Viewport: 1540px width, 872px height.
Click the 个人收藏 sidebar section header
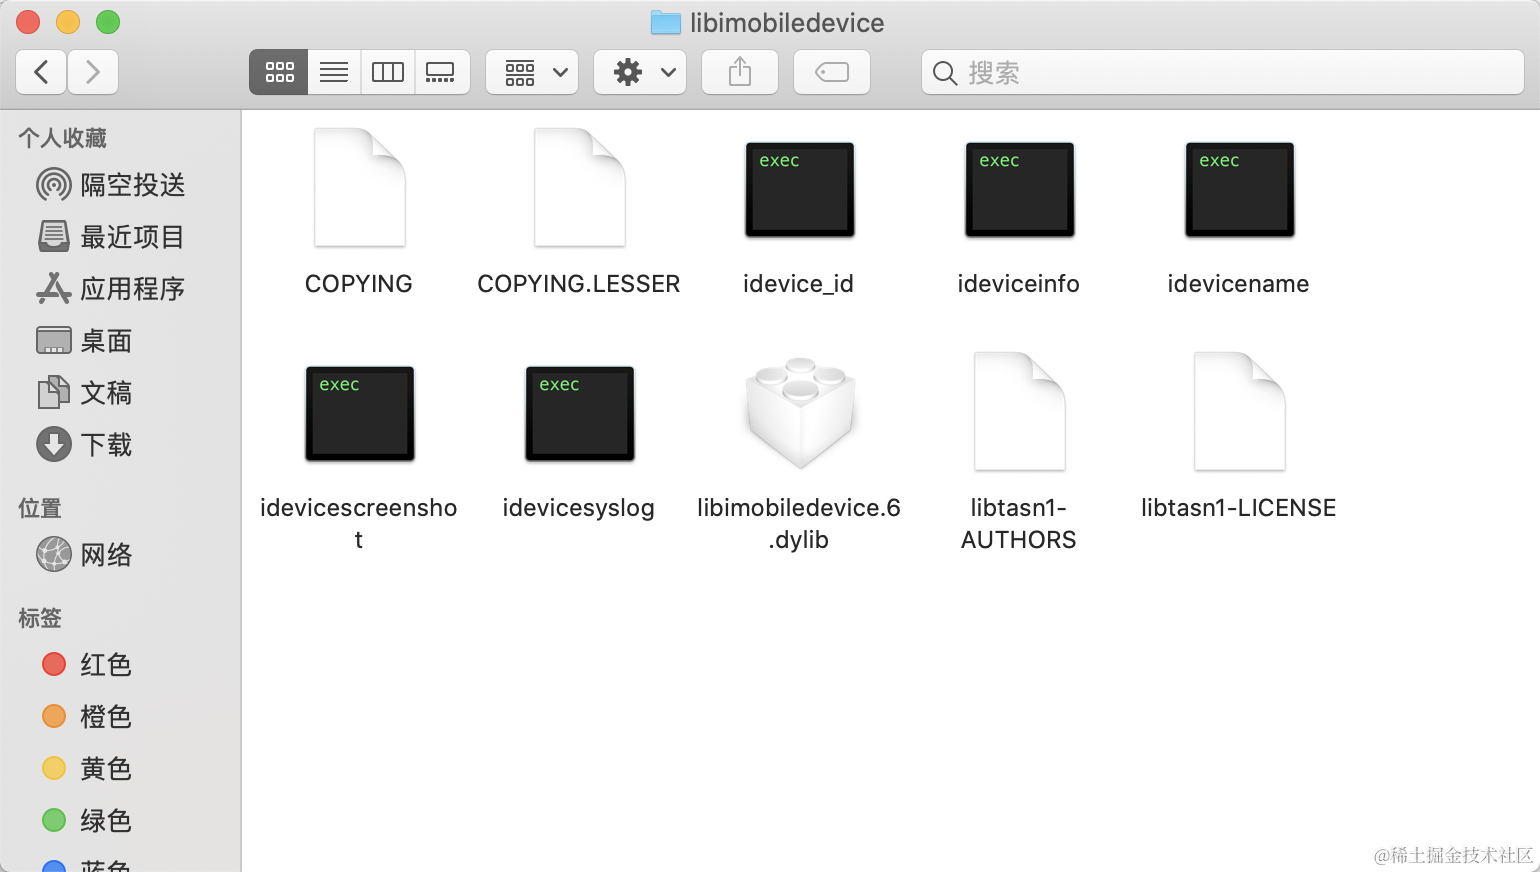pos(62,138)
